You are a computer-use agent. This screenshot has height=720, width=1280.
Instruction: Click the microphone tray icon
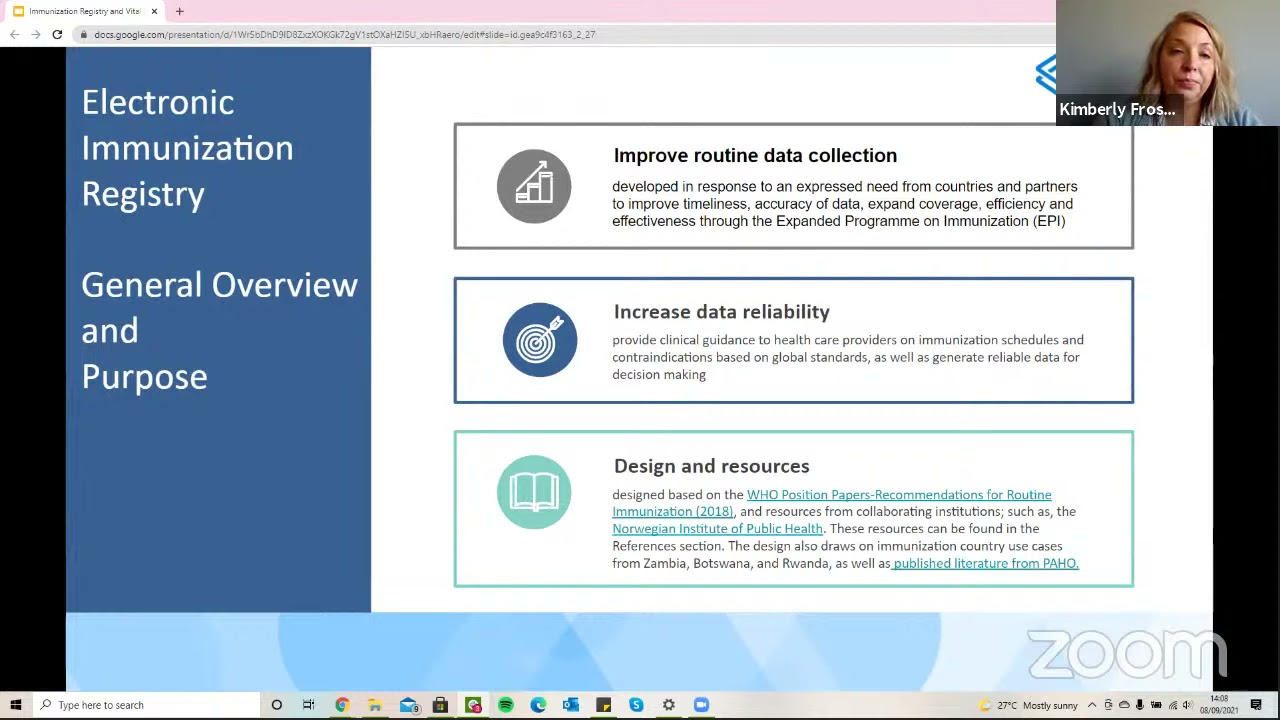pyautogui.click(x=1140, y=705)
